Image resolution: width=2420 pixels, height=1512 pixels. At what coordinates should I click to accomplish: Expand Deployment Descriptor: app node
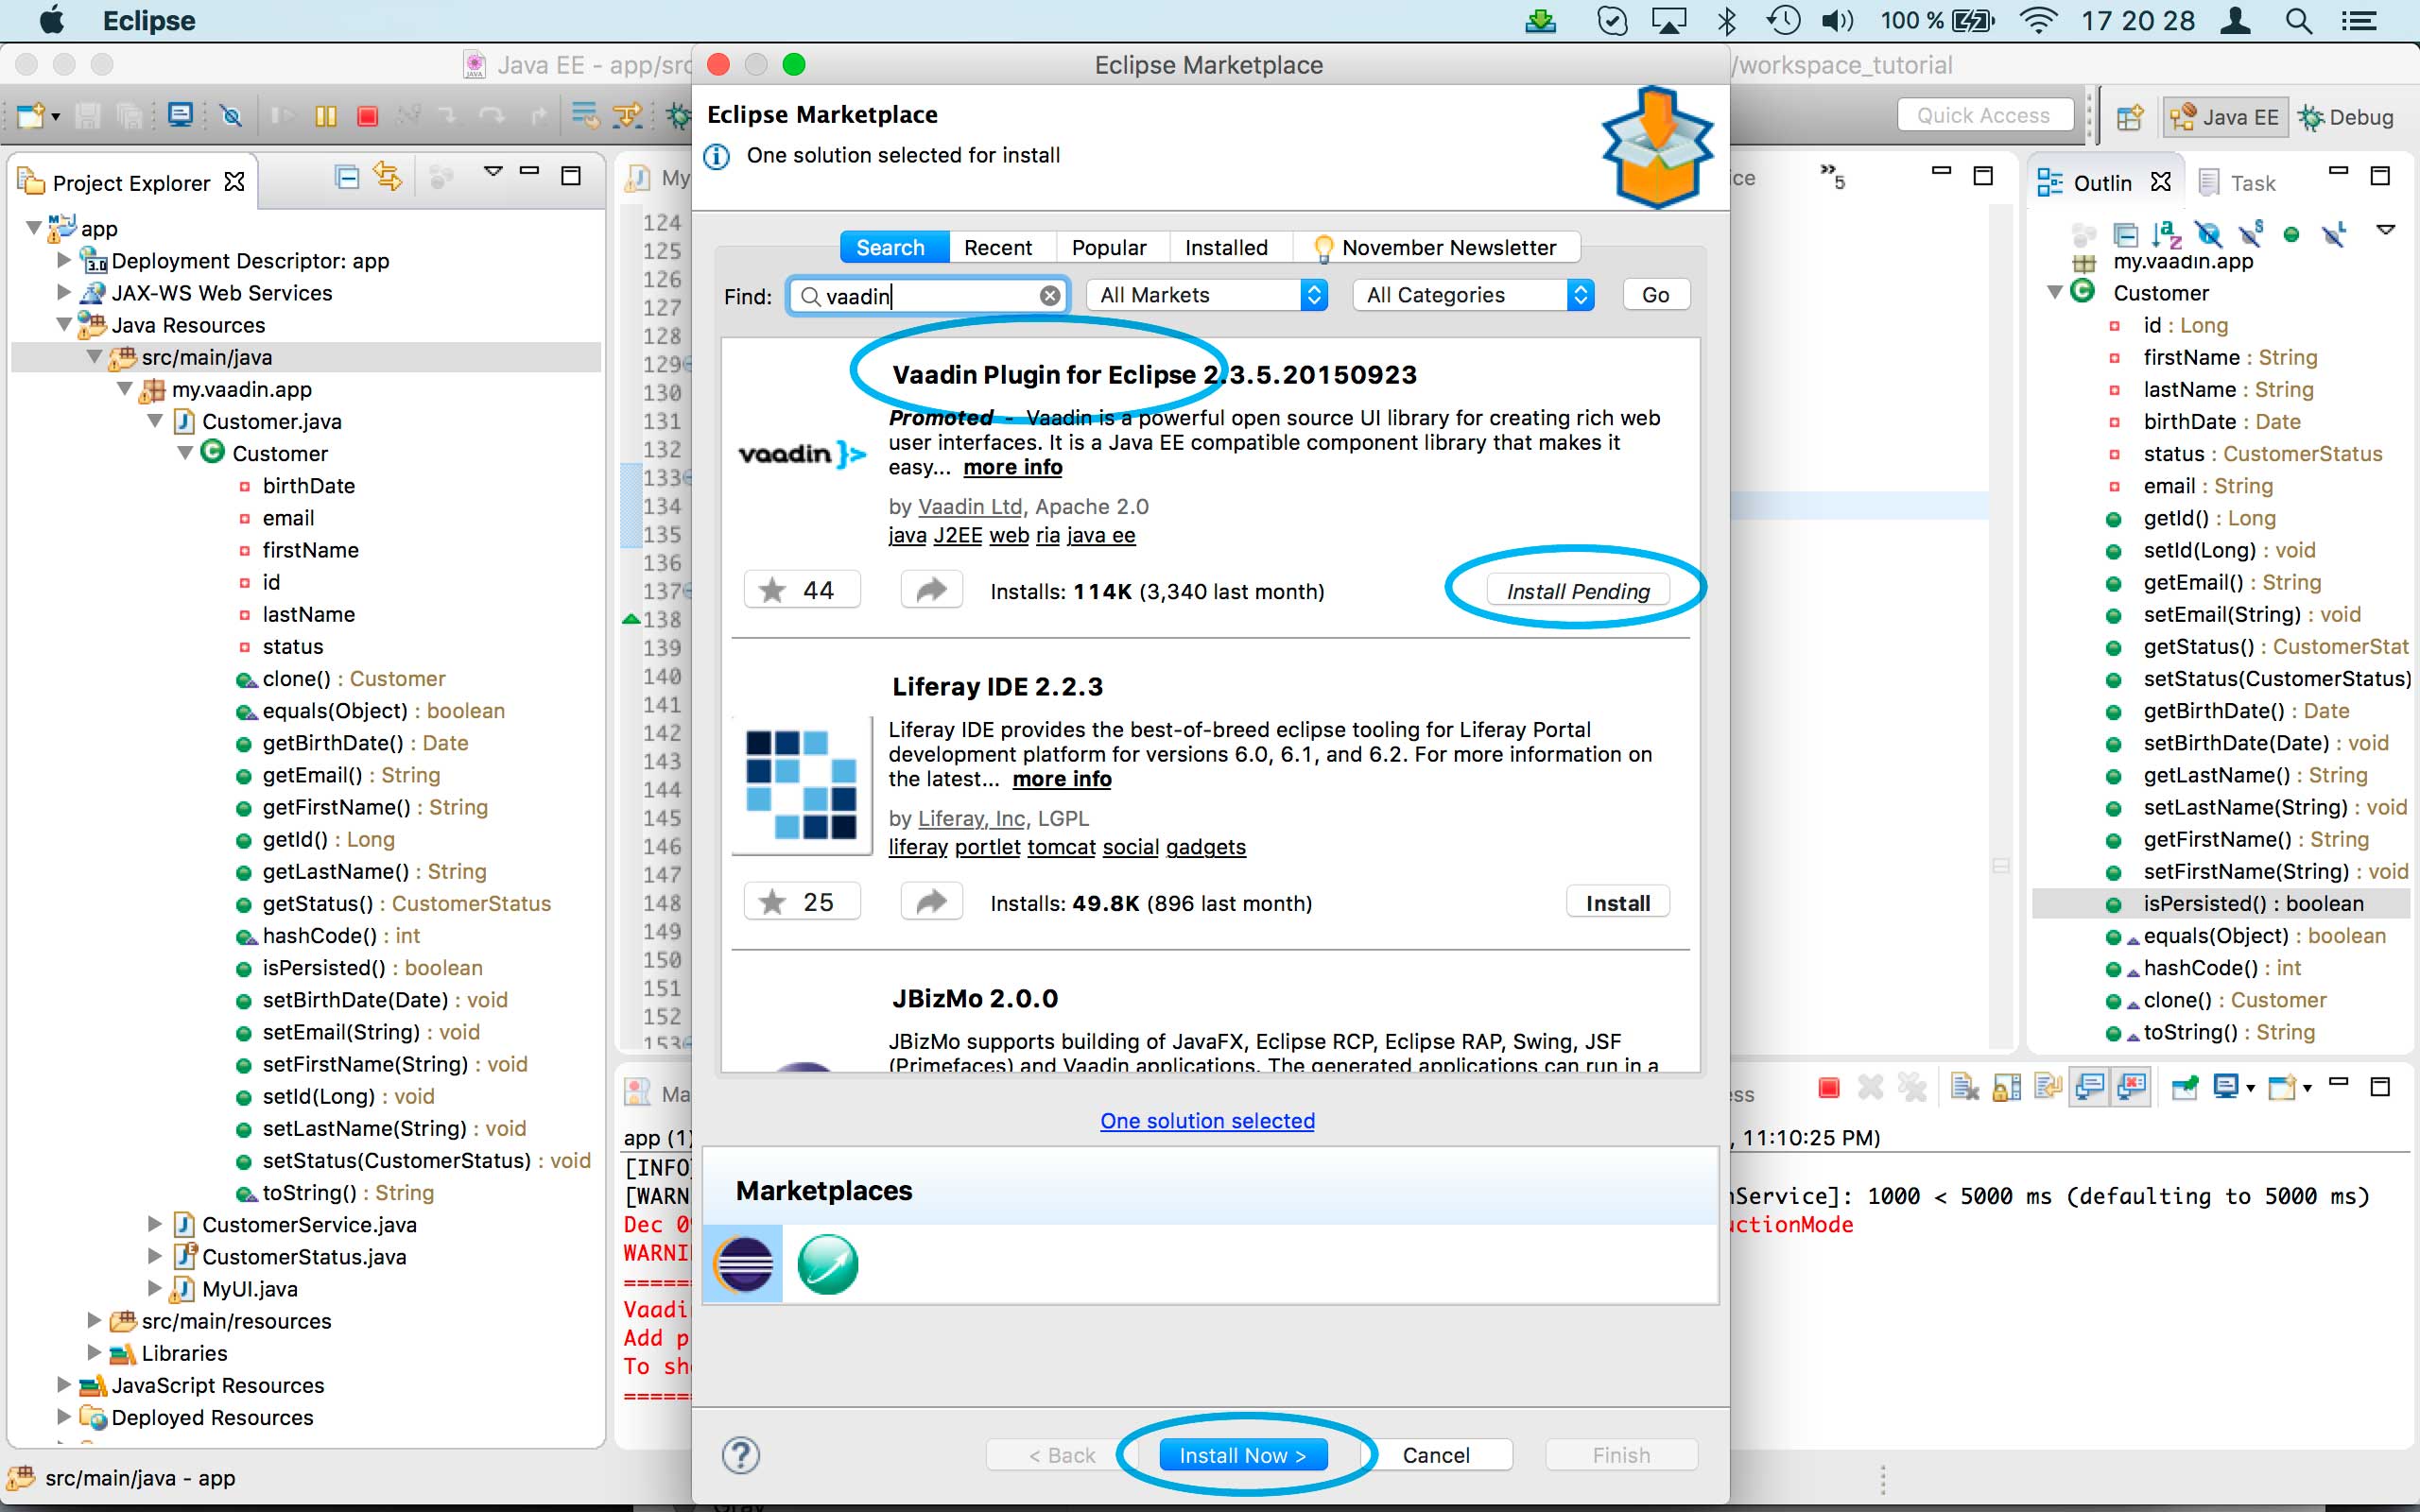[x=64, y=260]
